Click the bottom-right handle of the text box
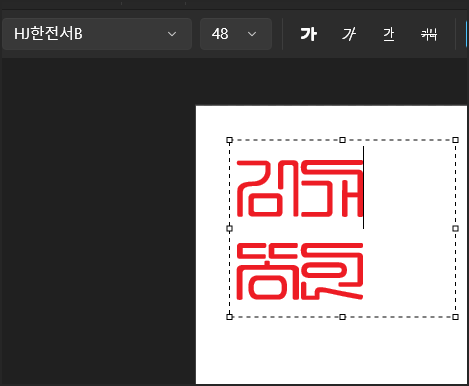The height and width of the screenshot is (386, 469). (x=455, y=317)
